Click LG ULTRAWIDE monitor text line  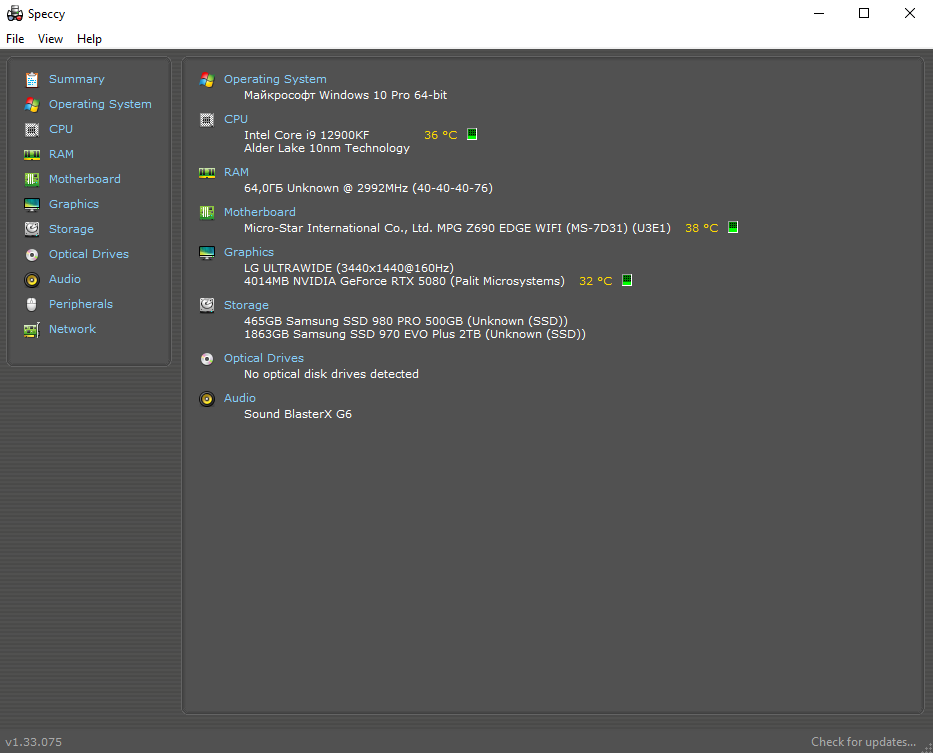[x=349, y=268]
